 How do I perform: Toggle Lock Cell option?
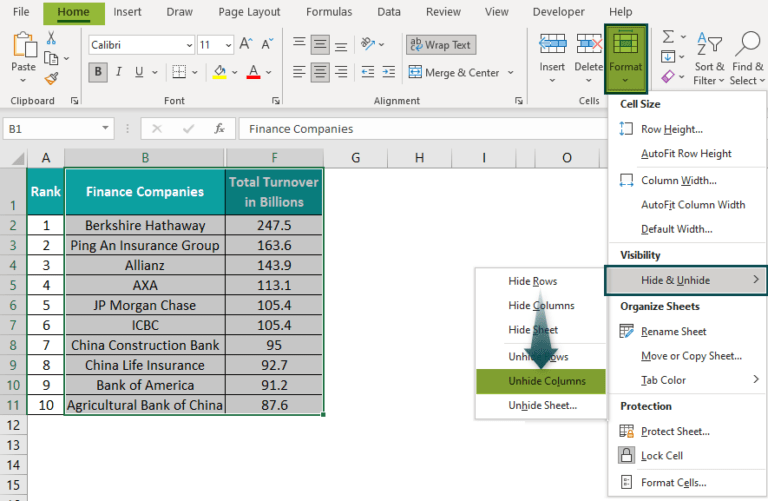(662, 455)
